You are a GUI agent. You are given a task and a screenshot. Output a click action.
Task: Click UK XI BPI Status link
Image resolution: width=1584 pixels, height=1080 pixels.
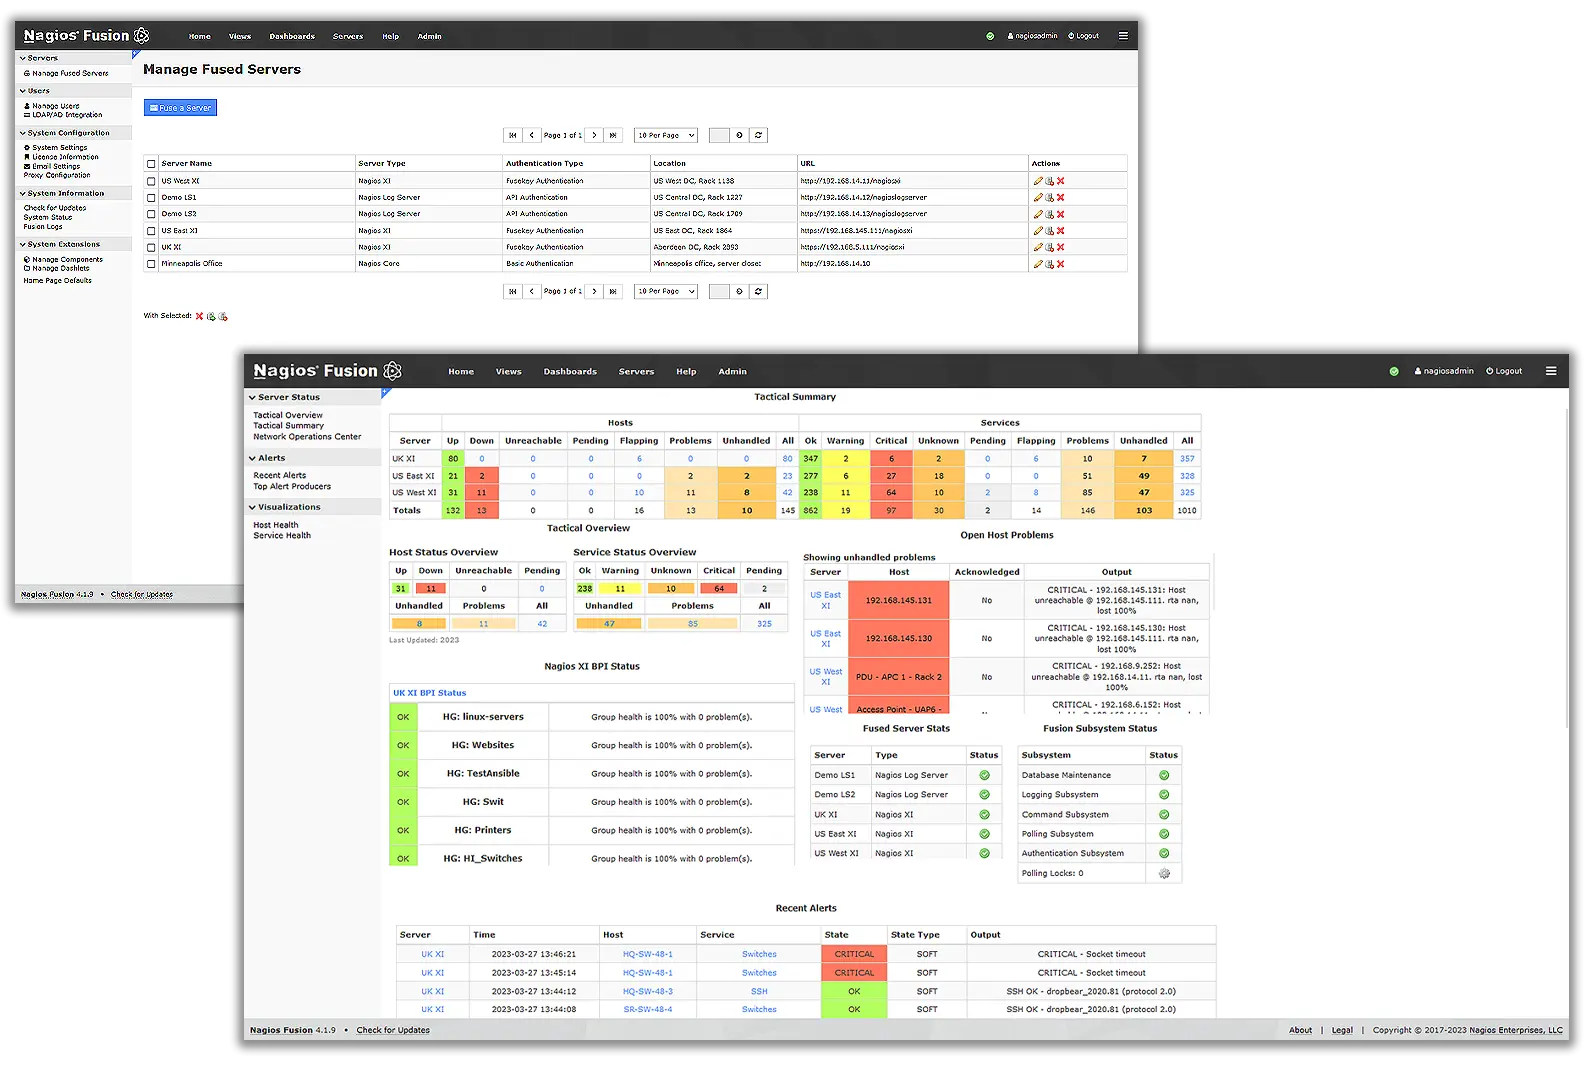click(x=429, y=693)
